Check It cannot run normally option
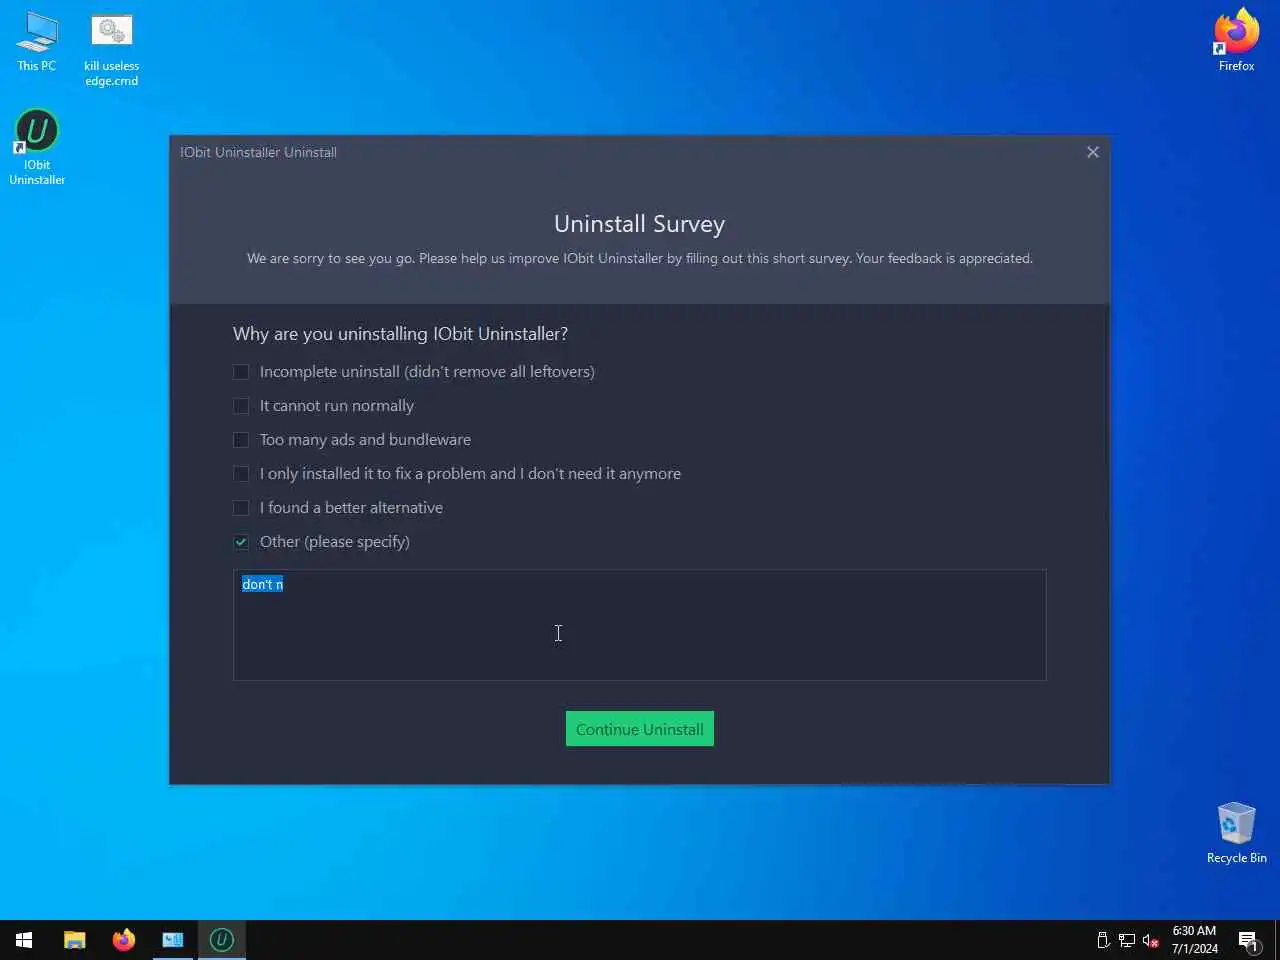Viewport: 1280px width, 960px height. [x=241, y=406]
